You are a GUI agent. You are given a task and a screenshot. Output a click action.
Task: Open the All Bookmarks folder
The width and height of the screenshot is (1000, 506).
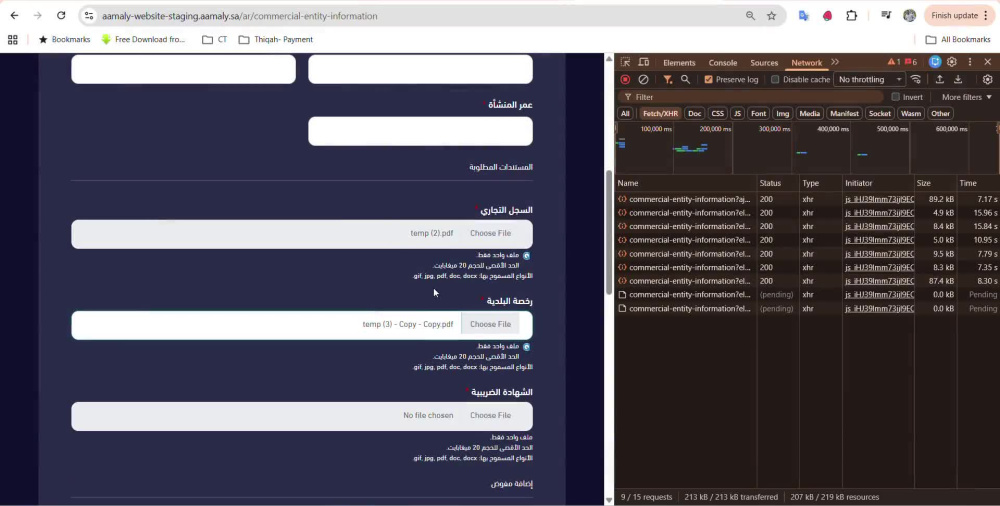957,40
